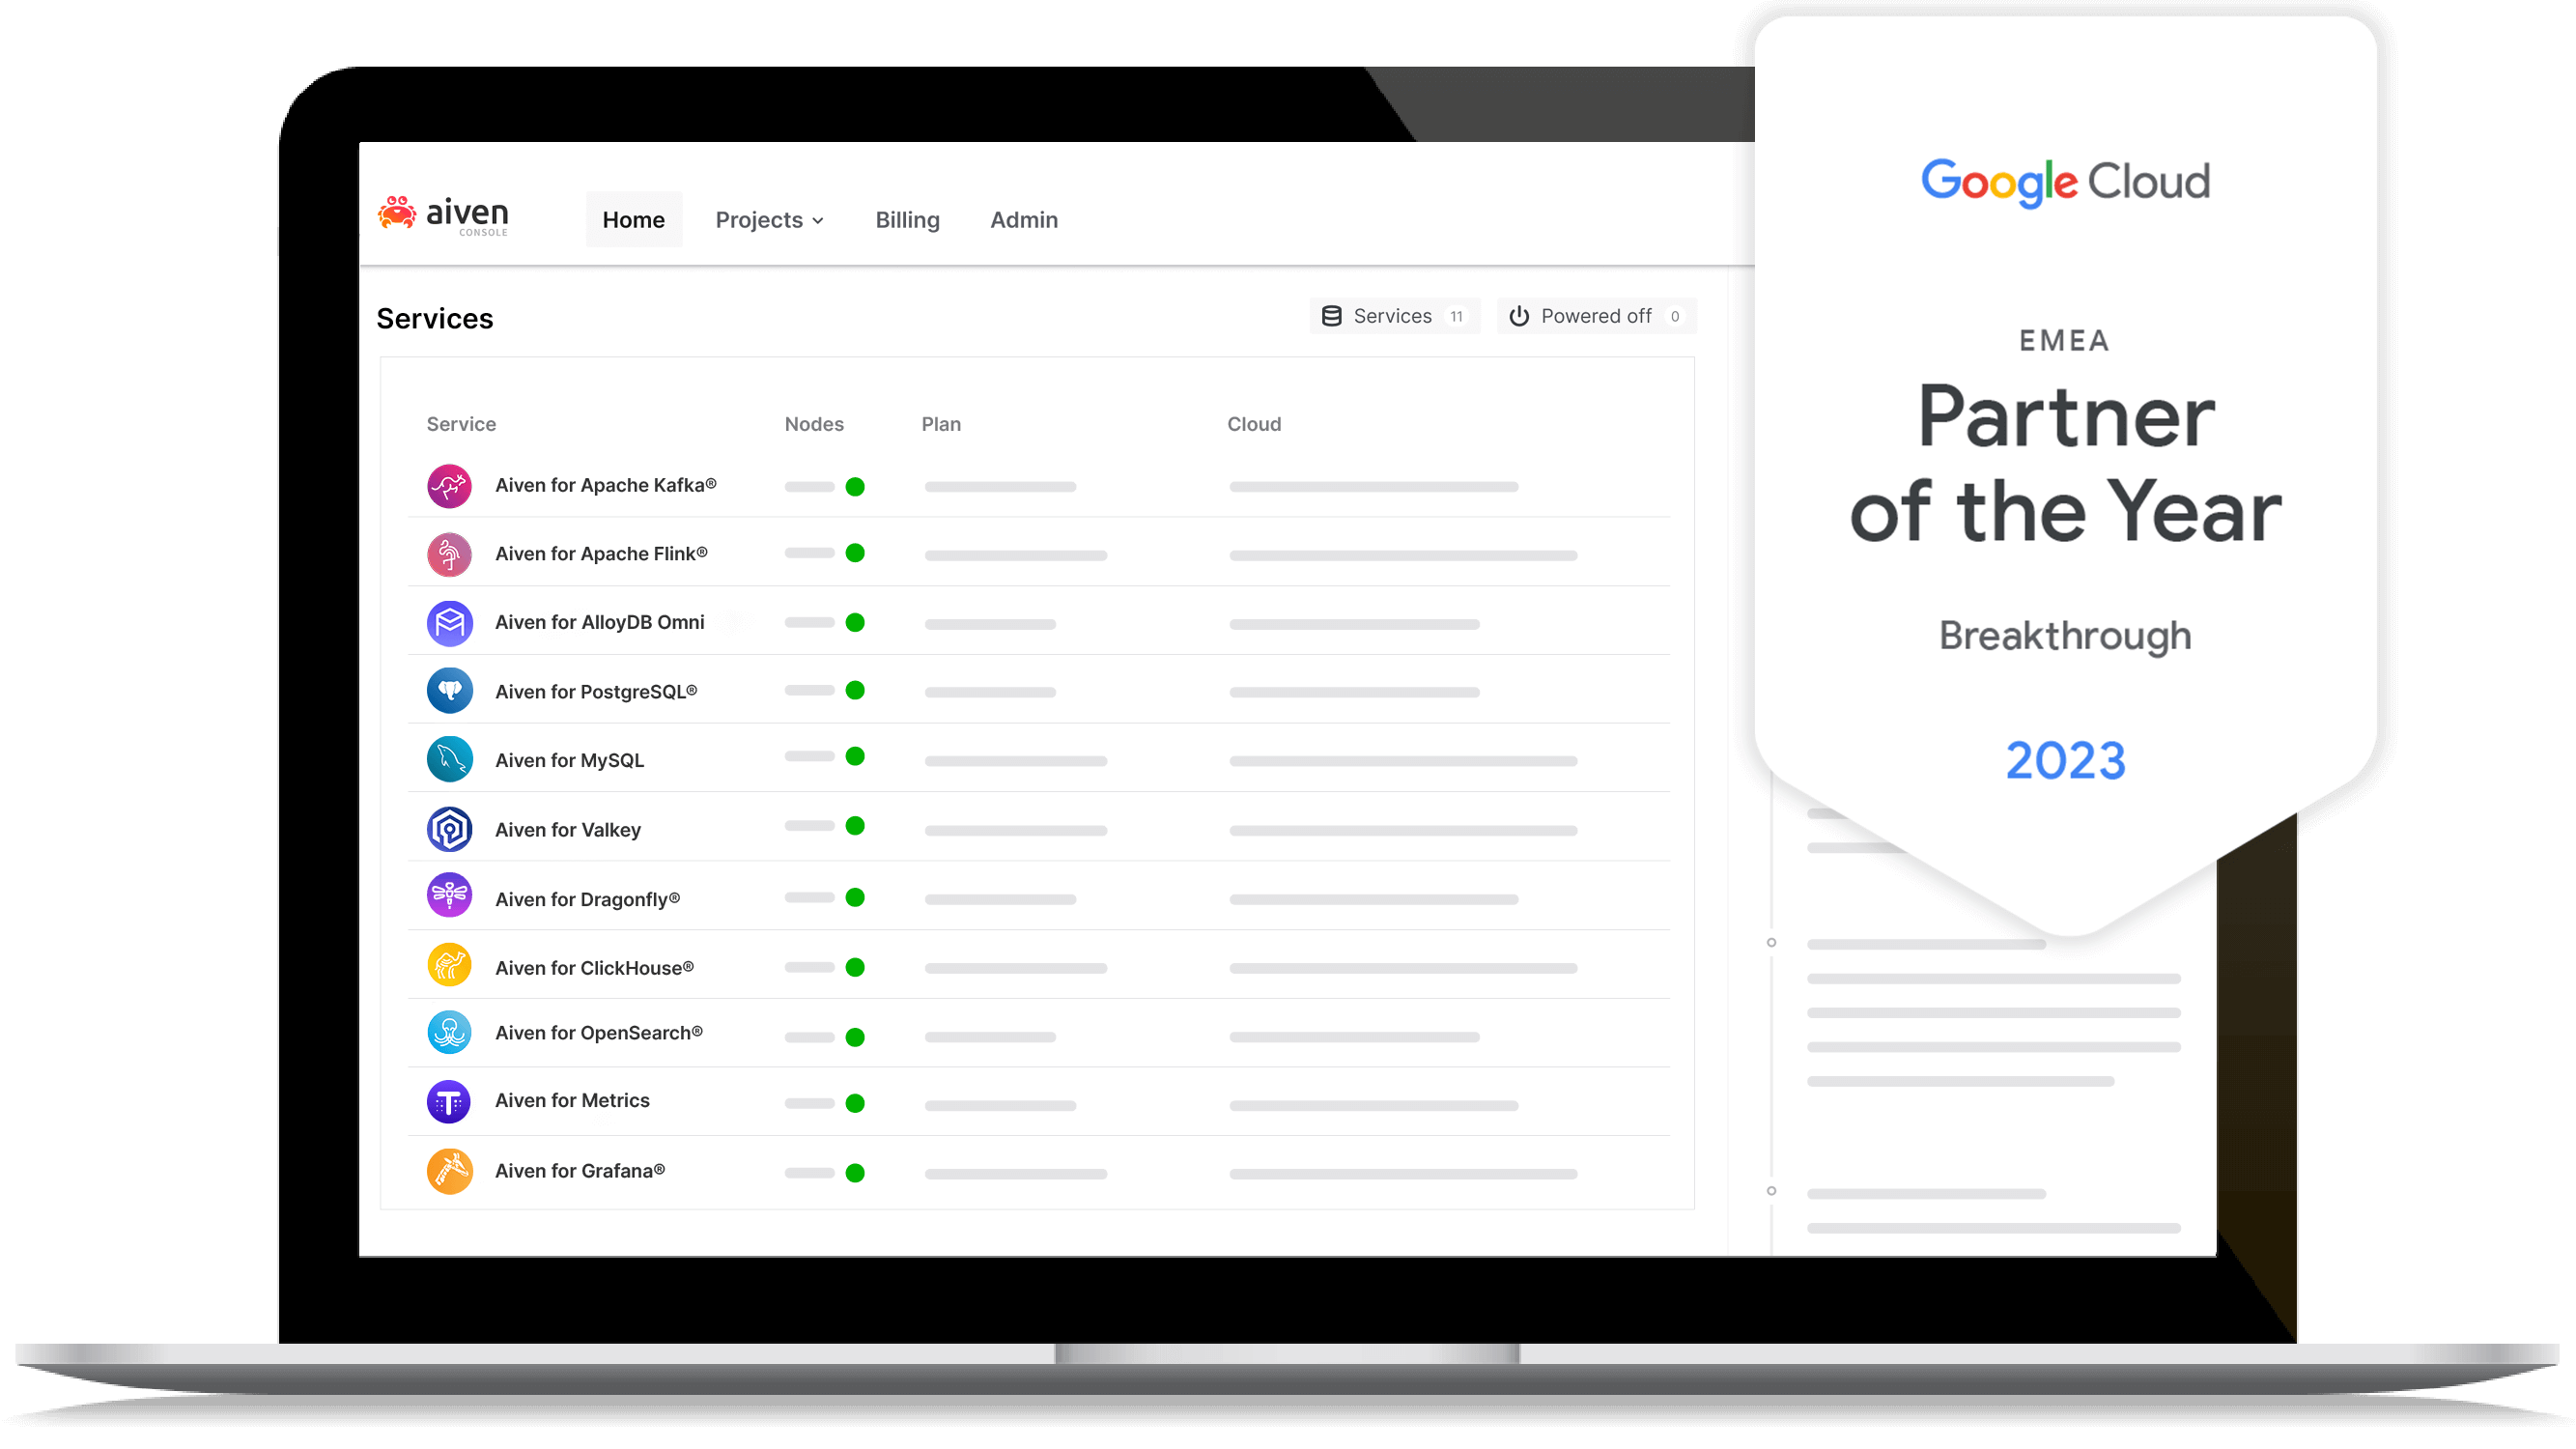Click the Aiven for Apache Kafka® icon
This screenshot has height=1449, width=2576.
coord(449,485)
